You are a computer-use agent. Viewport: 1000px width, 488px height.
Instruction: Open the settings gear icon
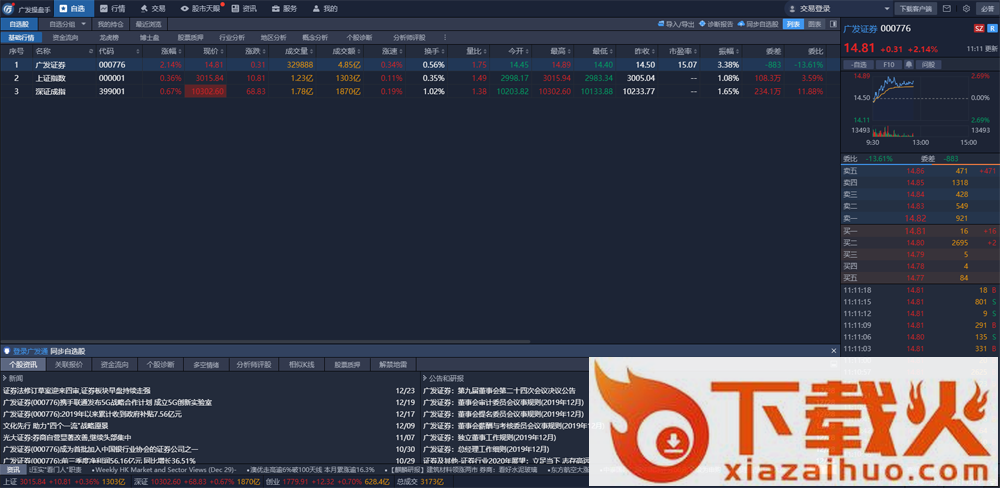coord(966,9)
